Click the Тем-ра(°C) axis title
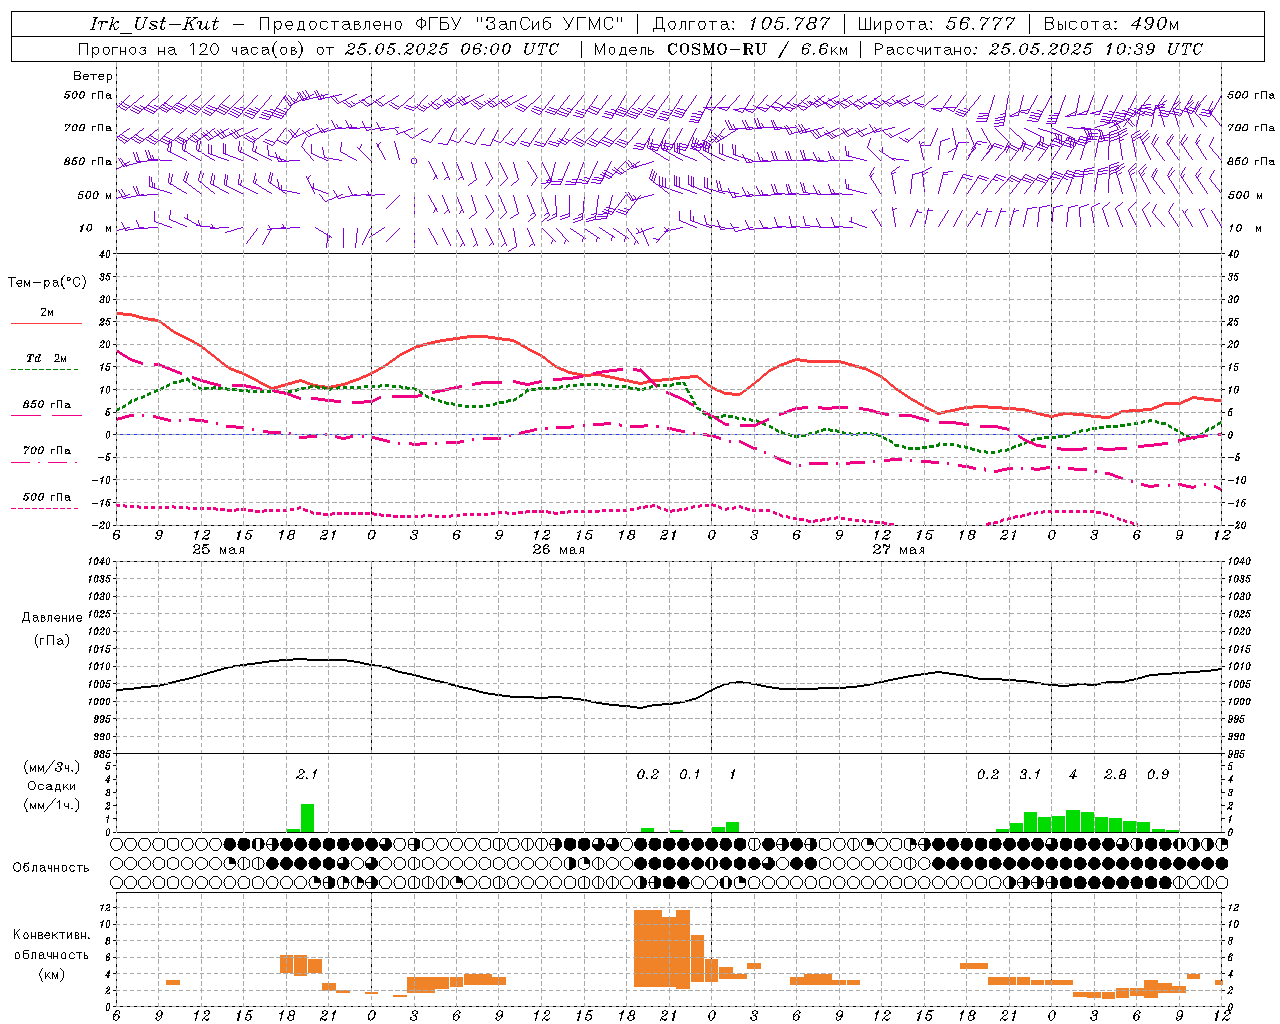The width and height of the screenshot is (1280, 1024). (47, 283)
